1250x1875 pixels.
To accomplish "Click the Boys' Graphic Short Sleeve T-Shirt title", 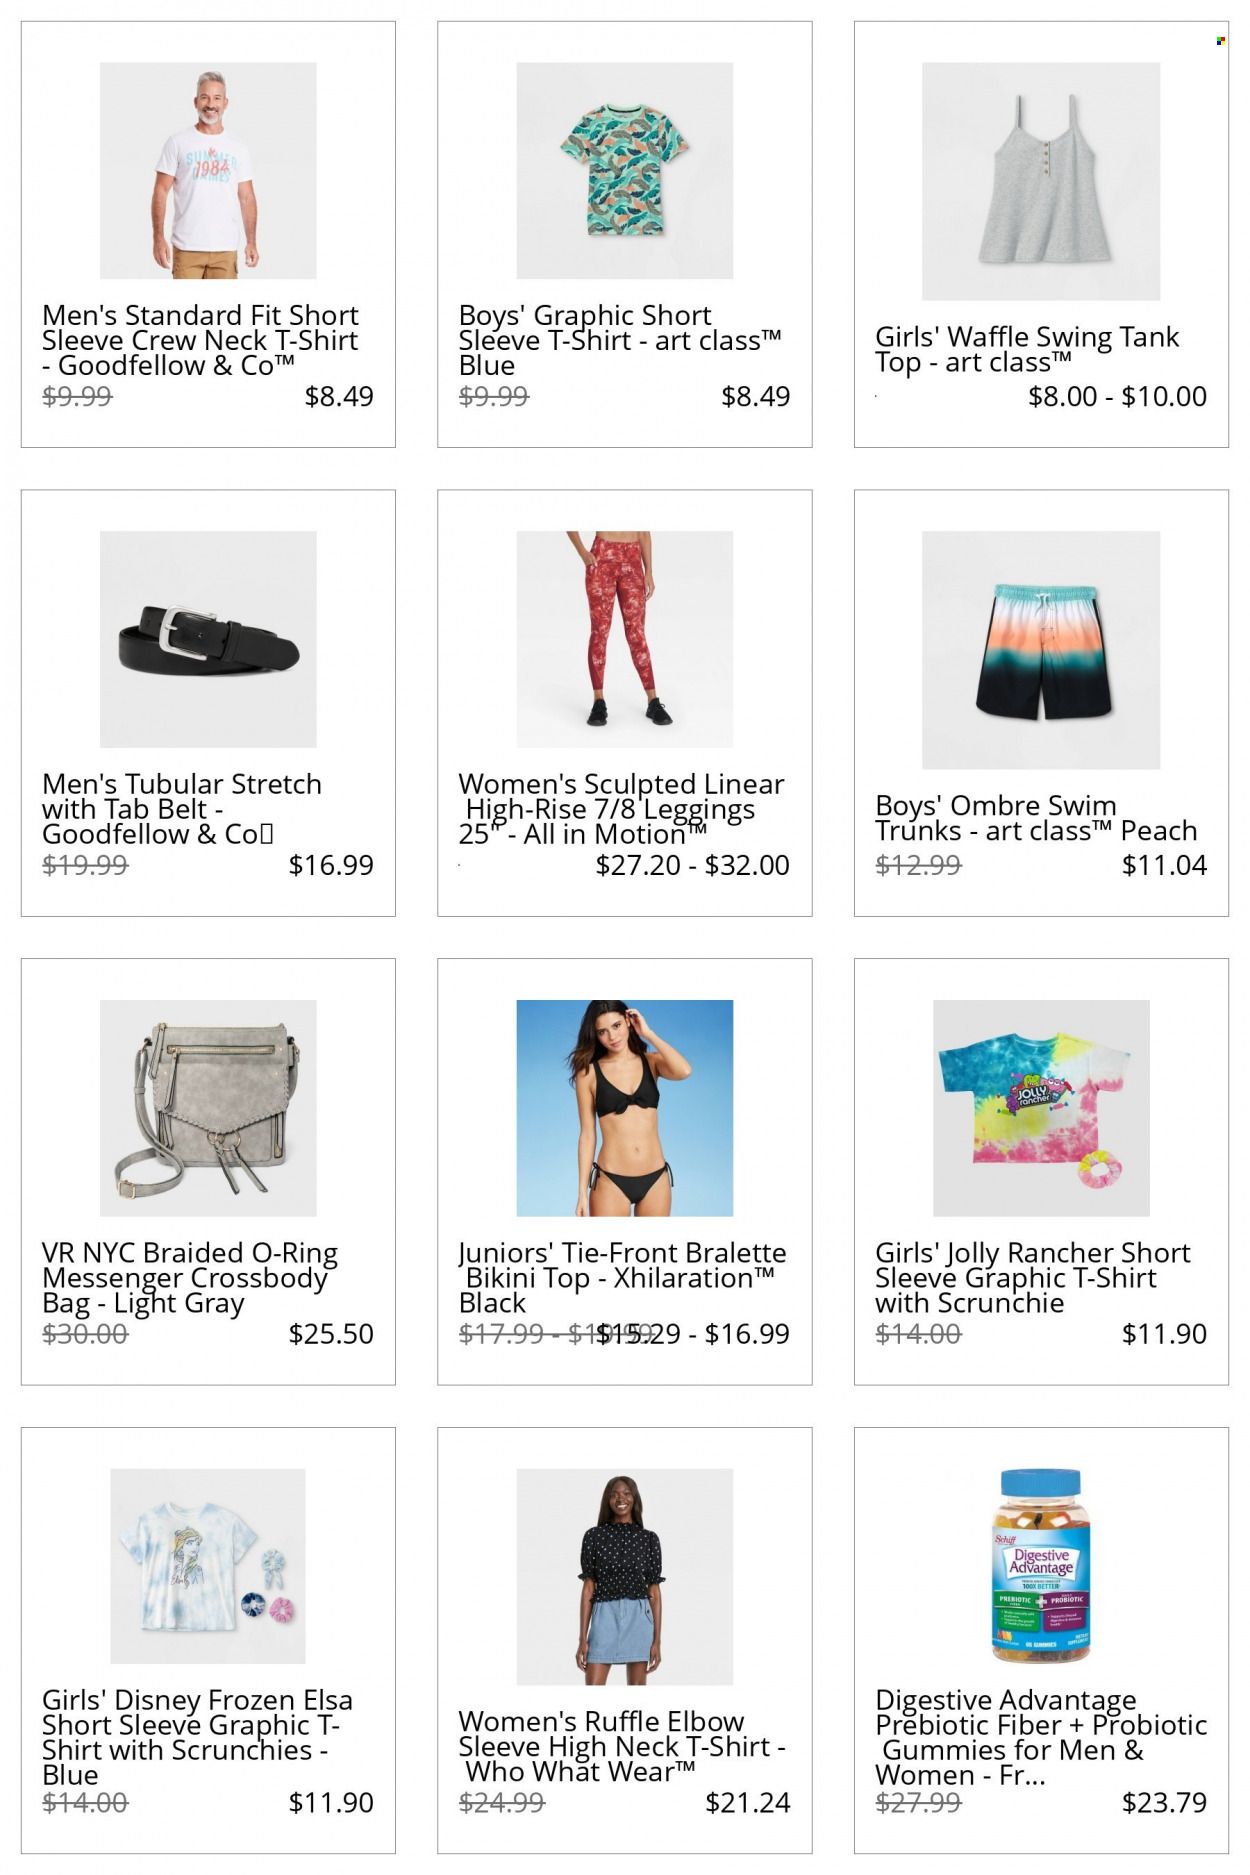I will point(620,340).
